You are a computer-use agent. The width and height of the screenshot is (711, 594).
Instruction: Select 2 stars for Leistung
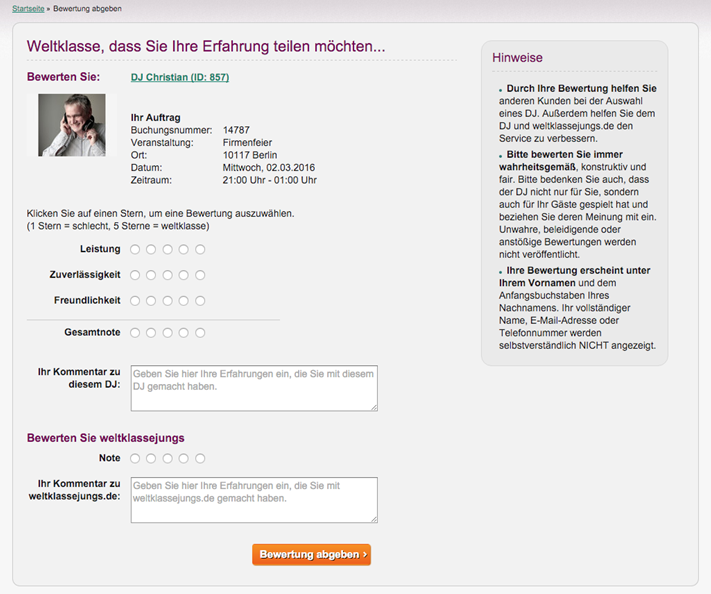pos(151,249)
